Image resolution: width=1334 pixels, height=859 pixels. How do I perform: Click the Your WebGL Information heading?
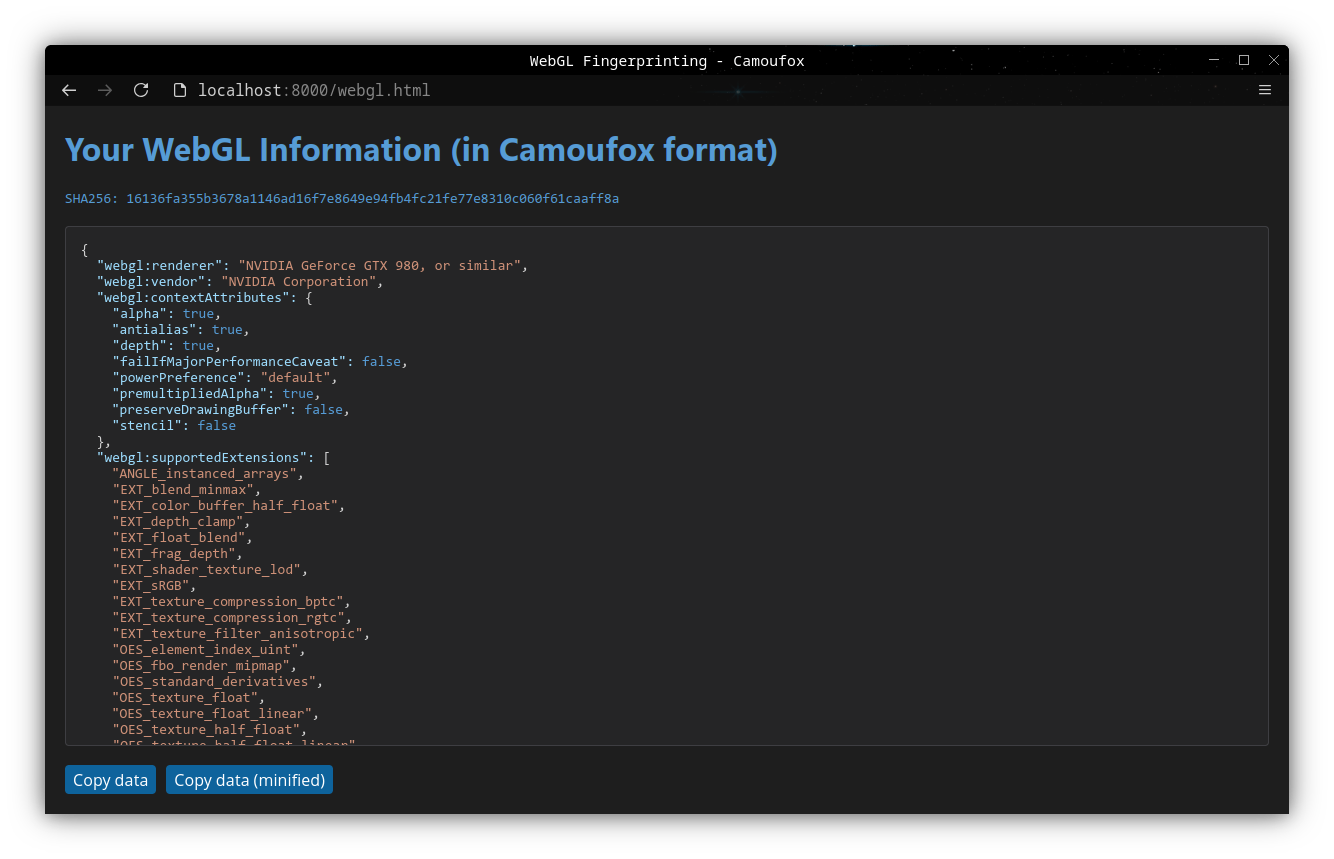pyautogui.click(x=421, y=150)
